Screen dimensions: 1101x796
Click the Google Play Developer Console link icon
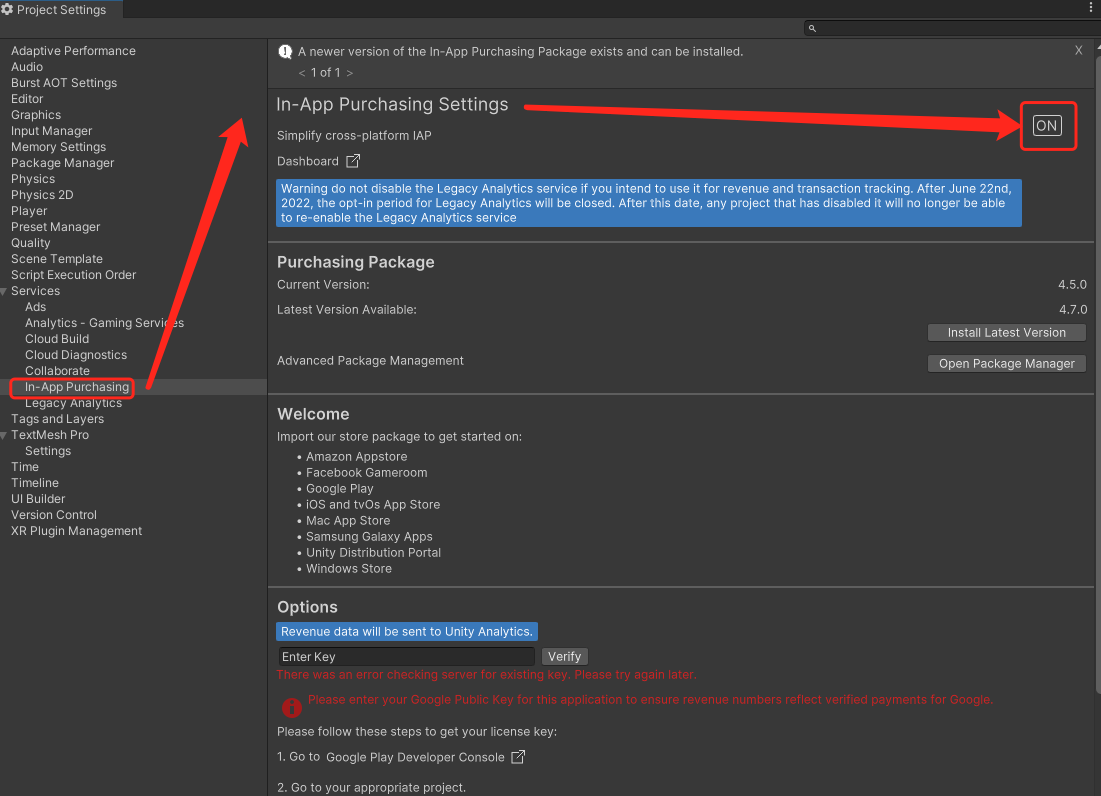coord(518,757)
